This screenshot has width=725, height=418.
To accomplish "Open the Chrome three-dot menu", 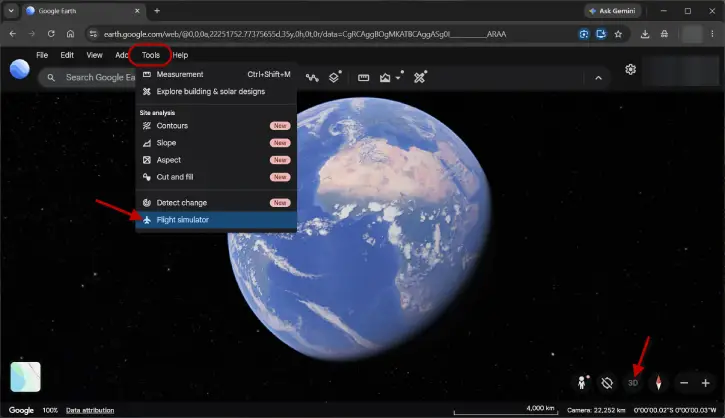I will (x=712, y=34).
